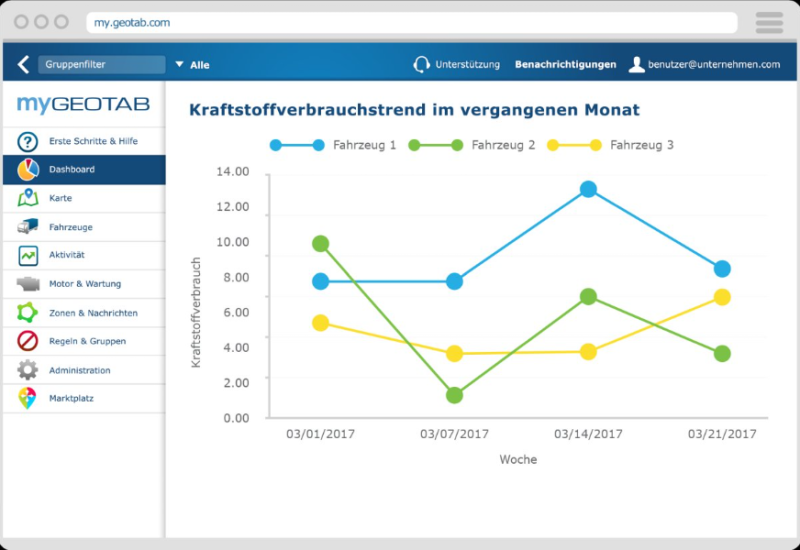Expand the Alle group dropdown
Screen dimensions: 800x550
(x=192, y=65)
